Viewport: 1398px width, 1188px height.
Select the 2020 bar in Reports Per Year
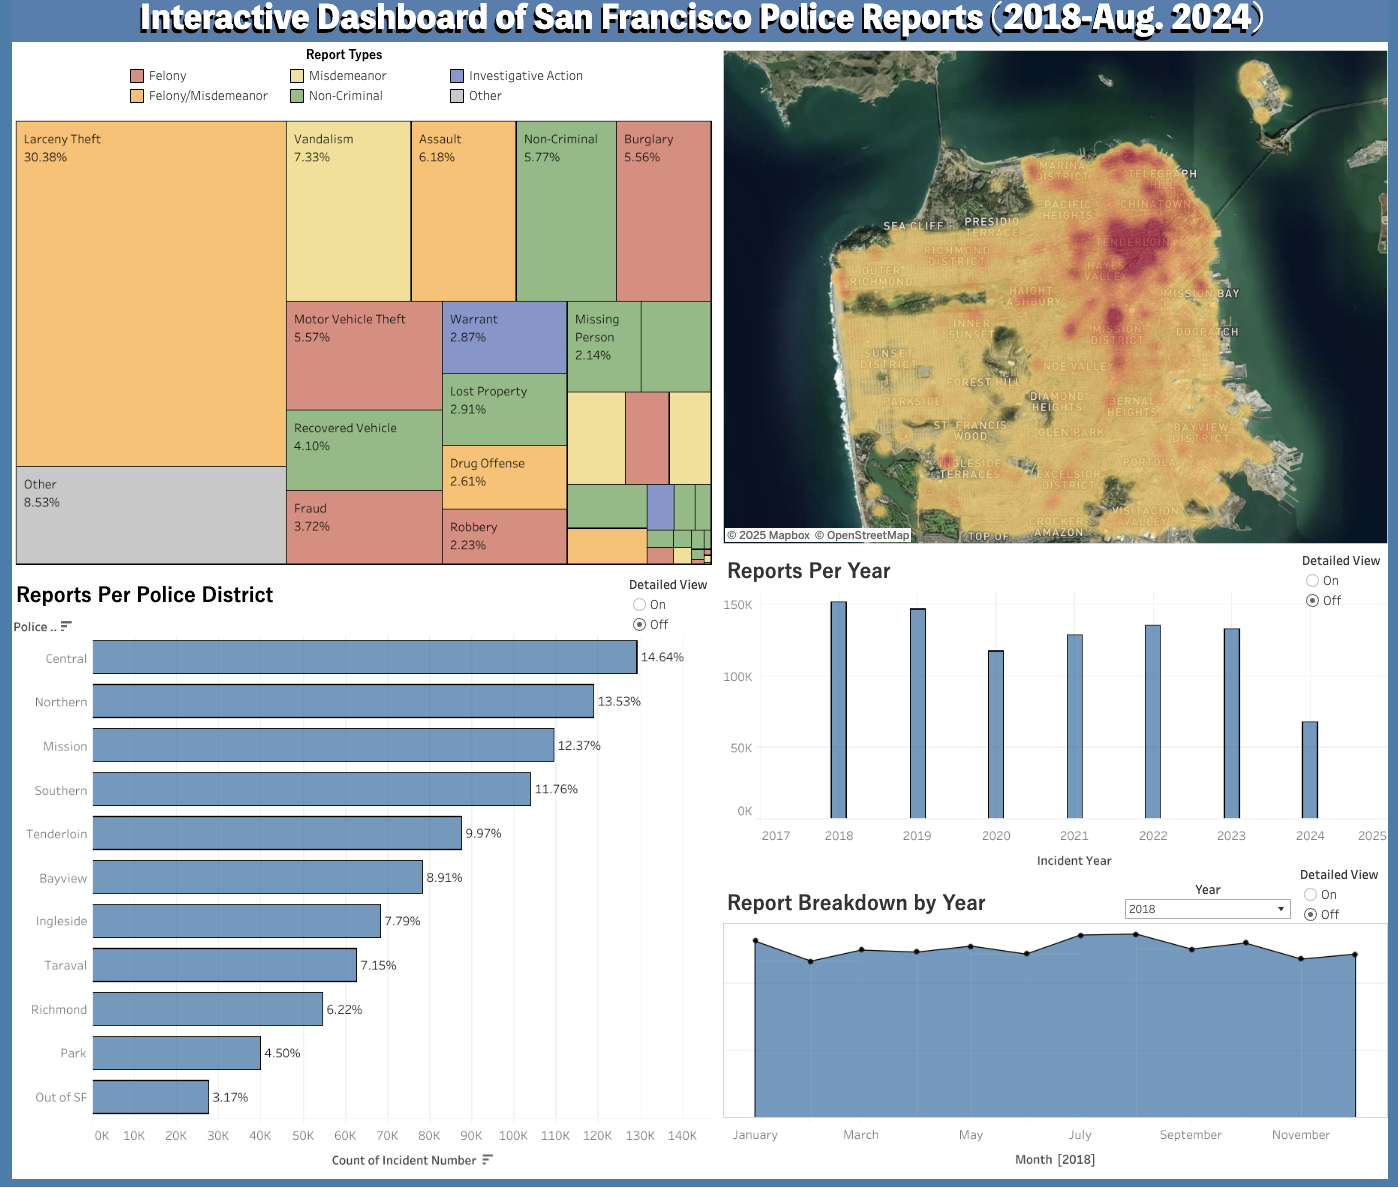click(996, 734)
